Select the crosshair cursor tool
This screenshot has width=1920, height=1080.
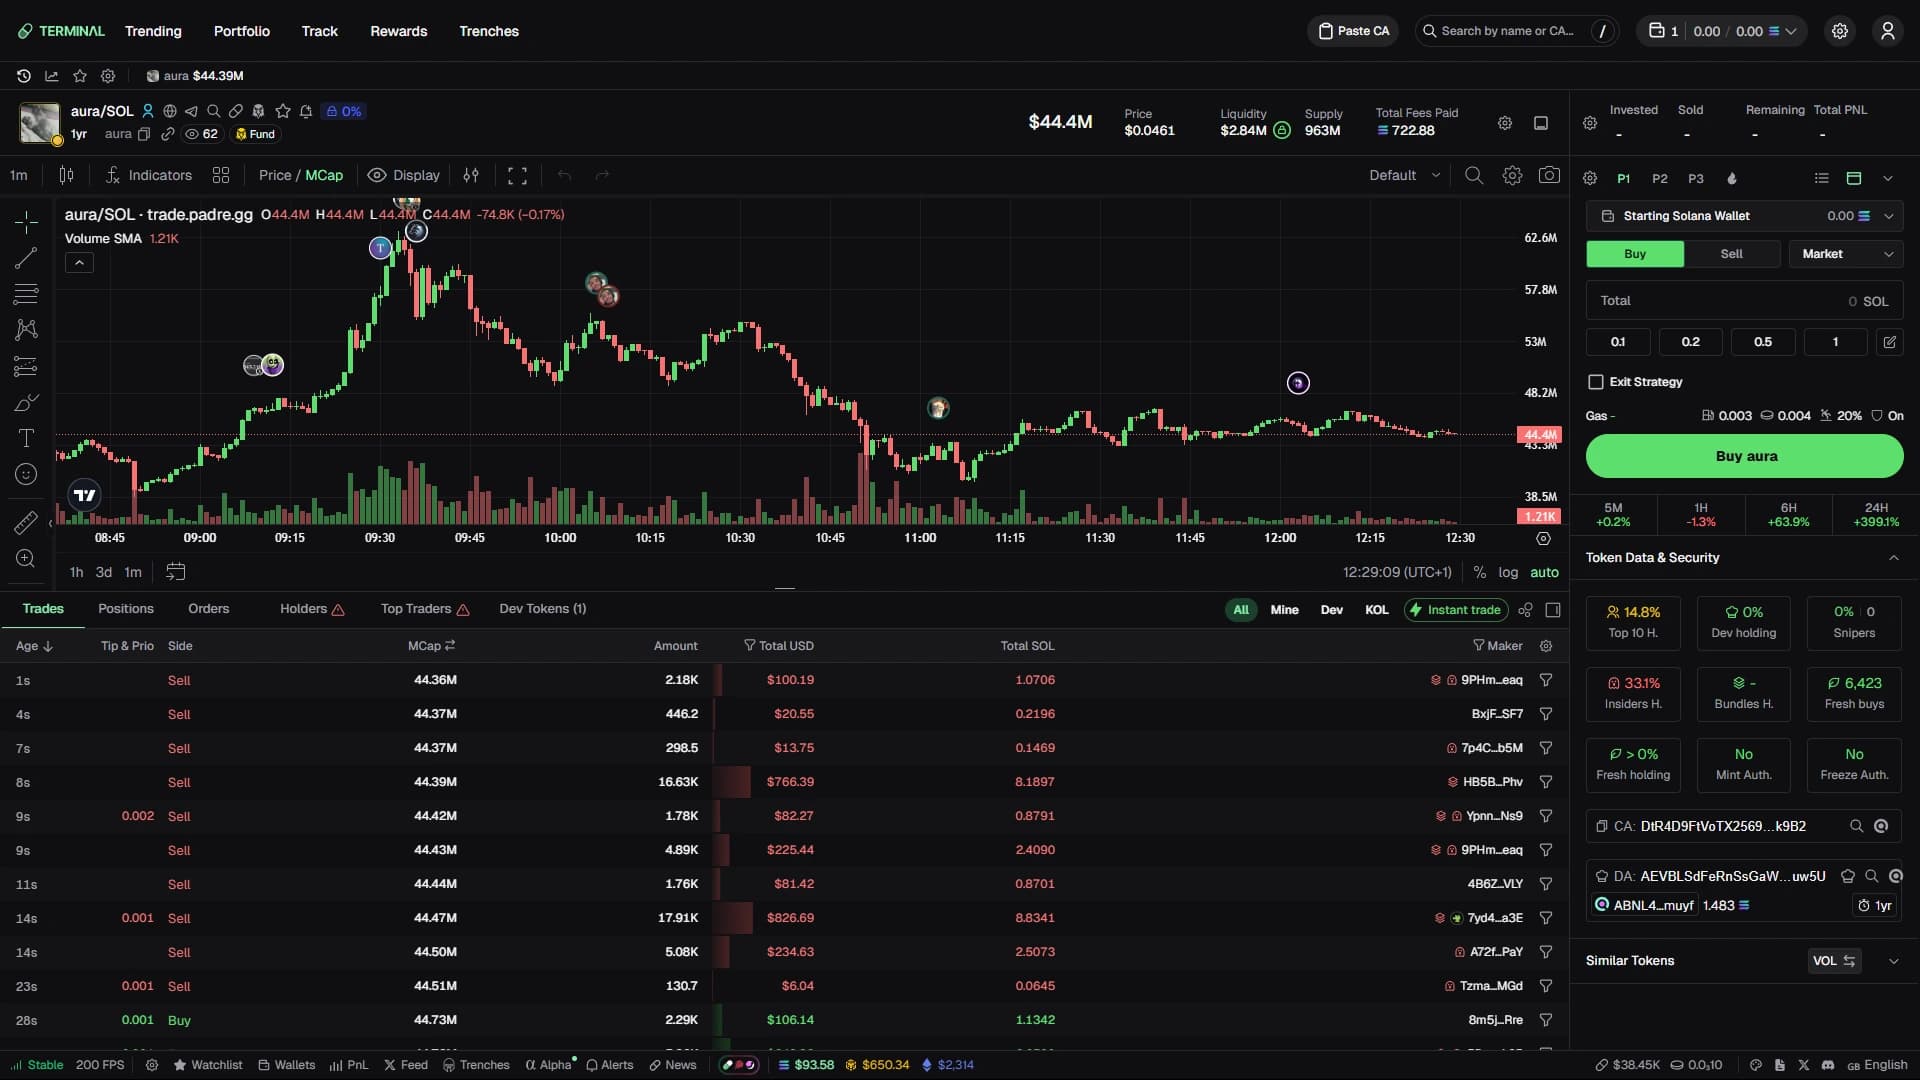[x=26, y=221]
